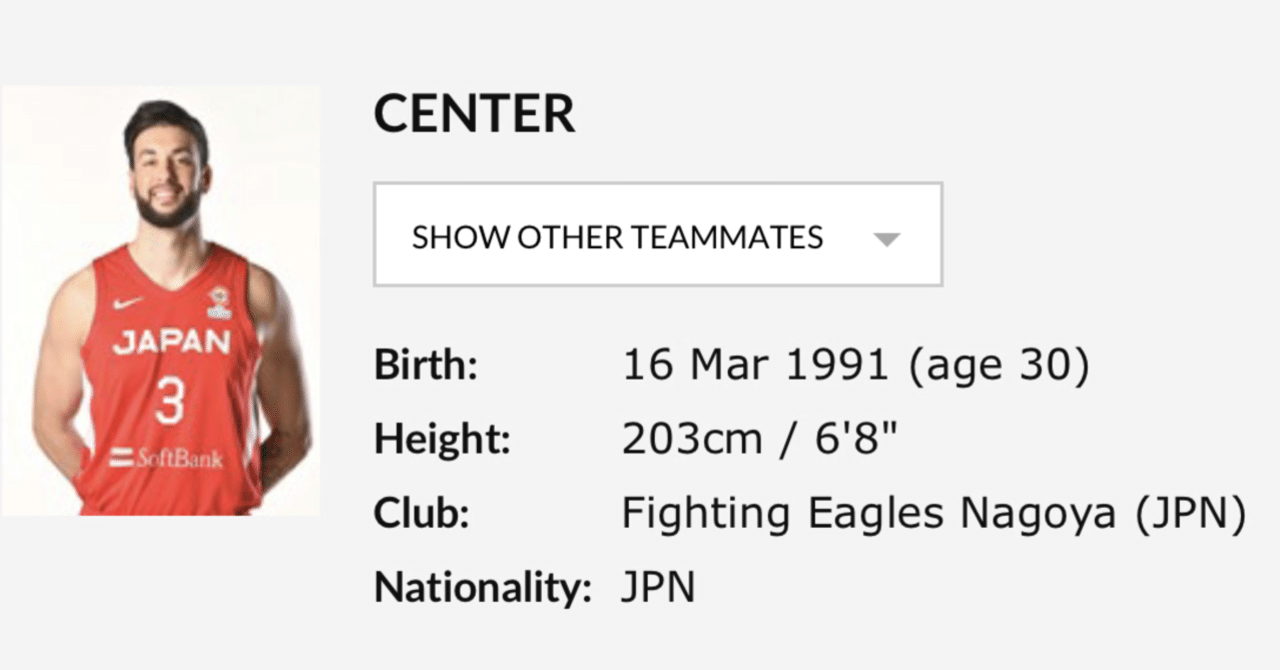Click the "(age 30)" text
1280x670 pixels.
pyautogui.click(x=998, y=367)
